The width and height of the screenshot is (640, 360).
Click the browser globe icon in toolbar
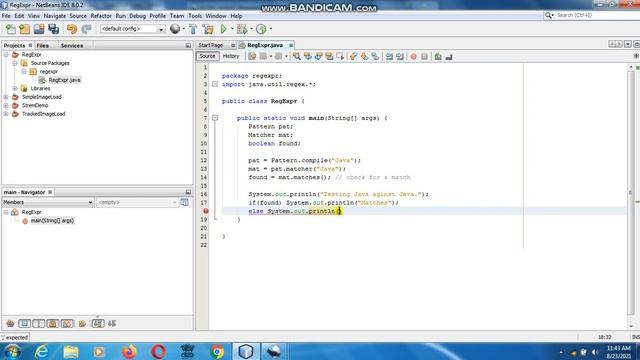(175, 29)
